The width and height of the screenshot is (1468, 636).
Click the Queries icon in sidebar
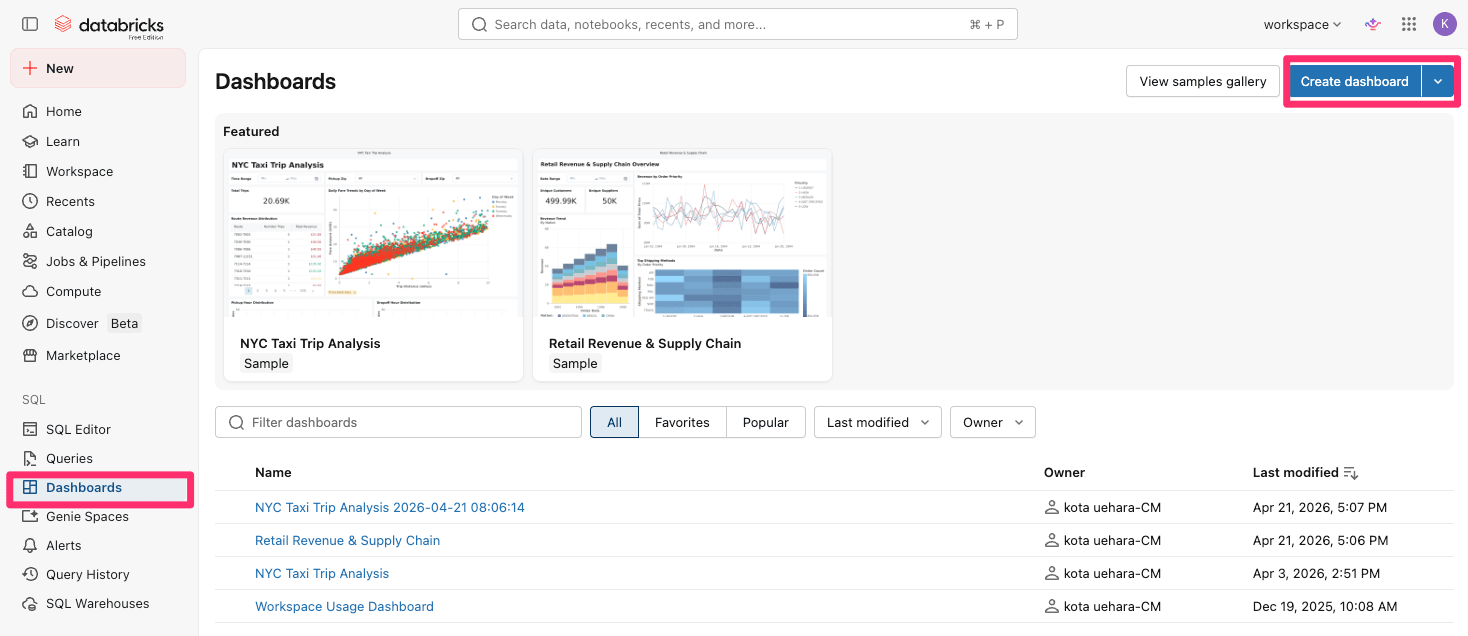(30, 458)
